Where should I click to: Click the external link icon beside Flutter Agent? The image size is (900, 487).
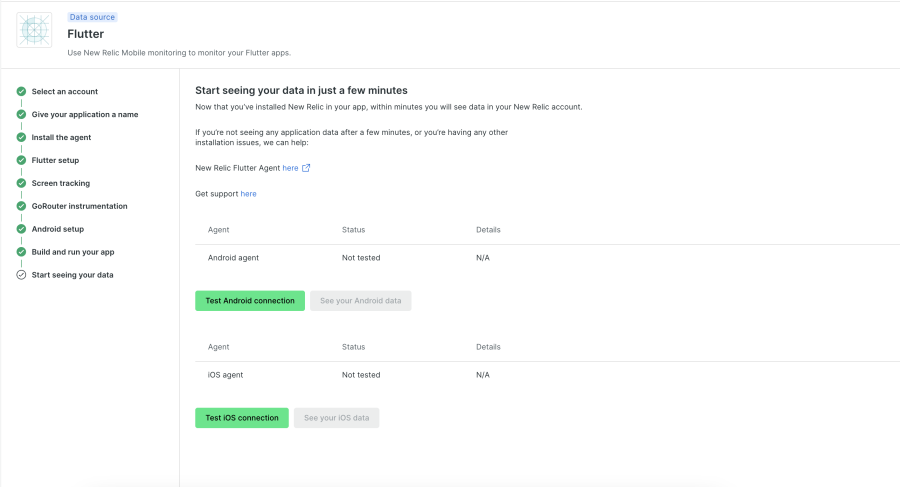pyautogui.click(x=306, y=168)
